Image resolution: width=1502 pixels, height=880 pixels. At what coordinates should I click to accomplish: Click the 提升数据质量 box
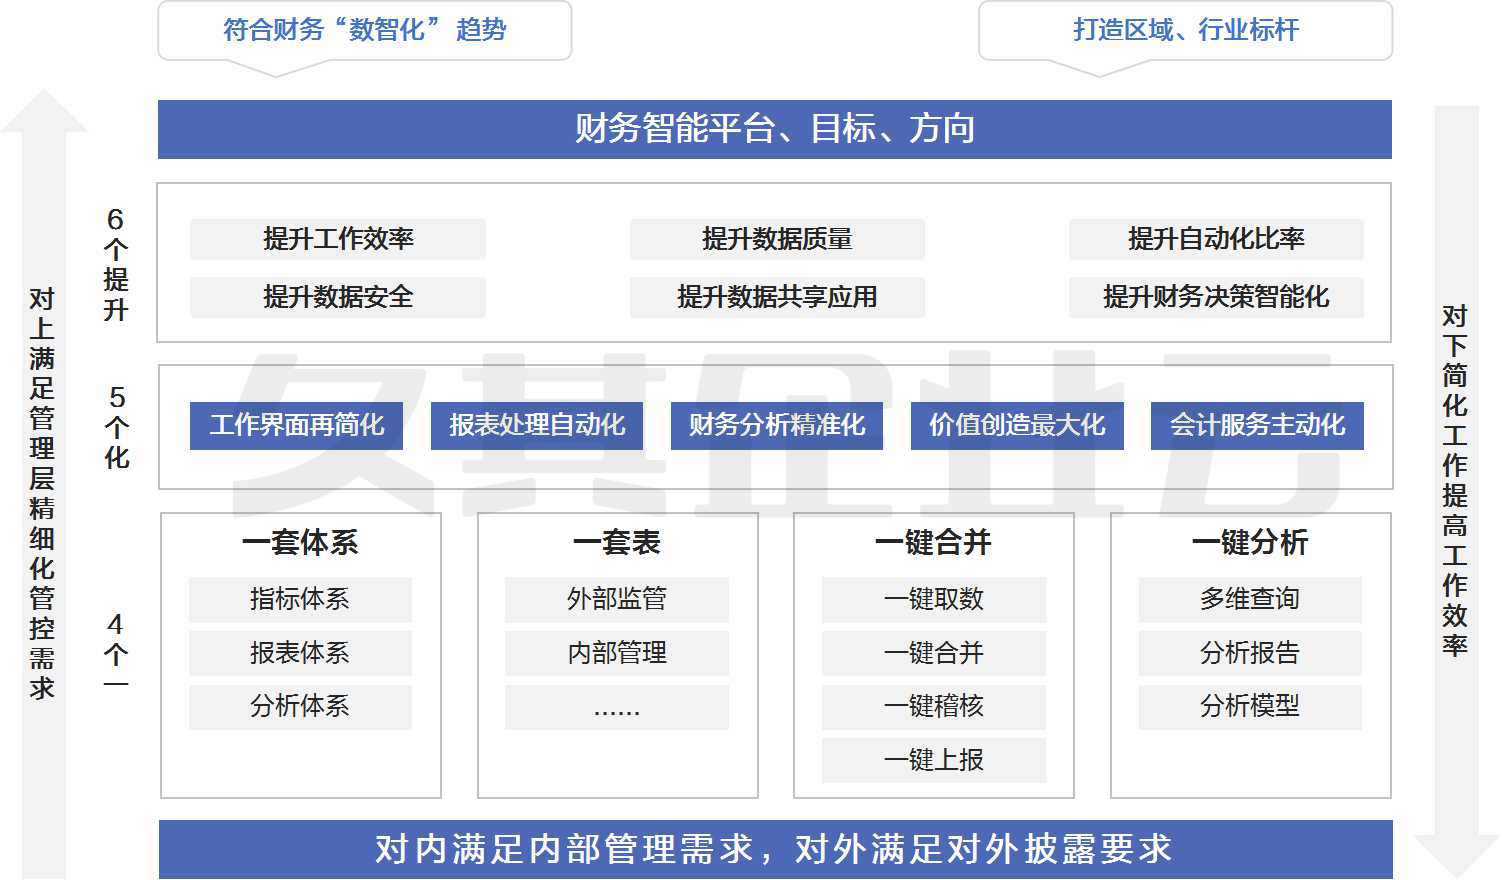click(x=777, y=239)
